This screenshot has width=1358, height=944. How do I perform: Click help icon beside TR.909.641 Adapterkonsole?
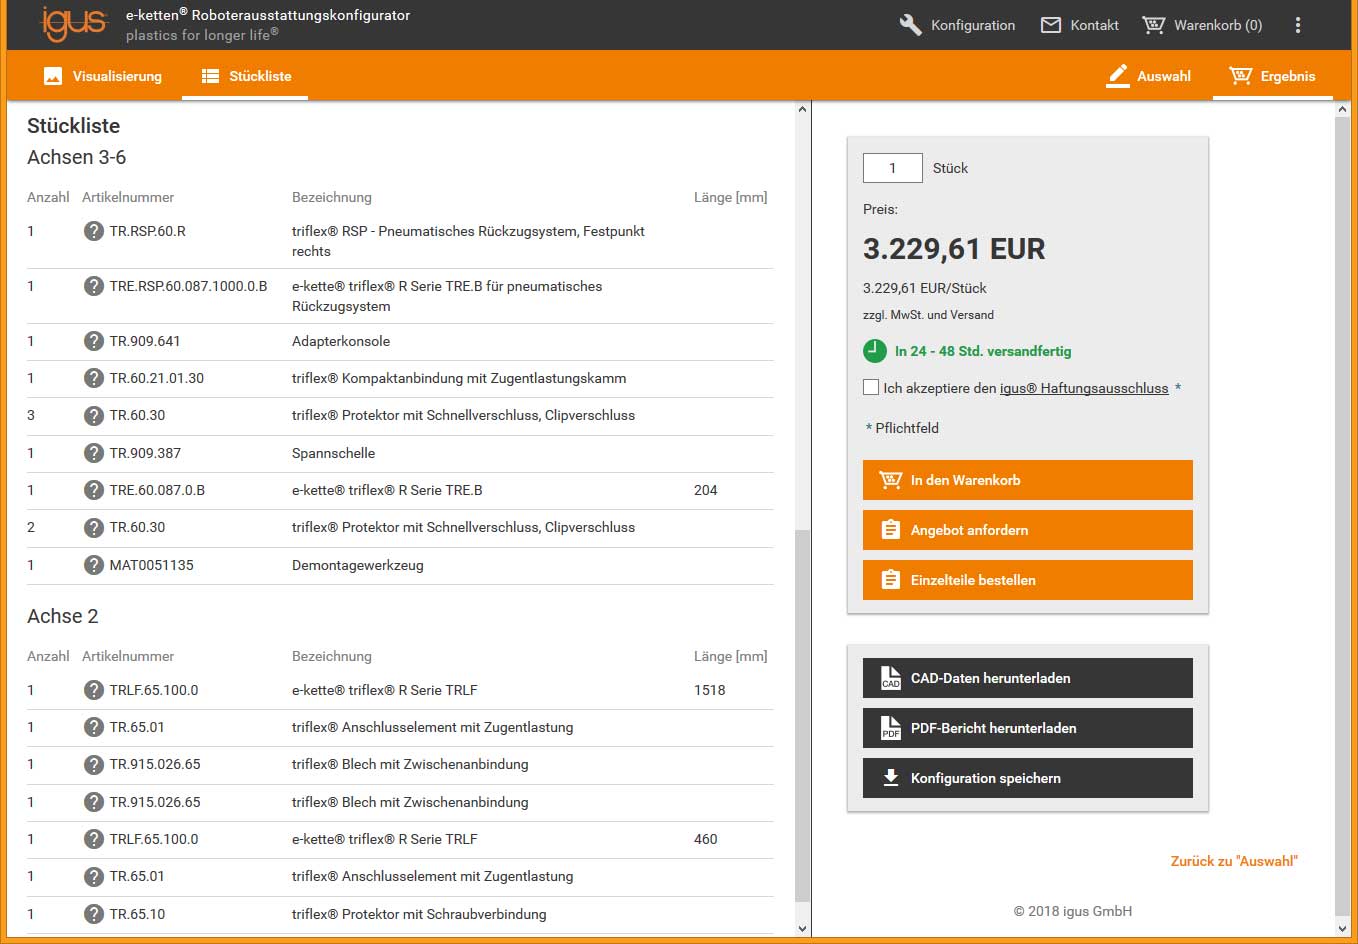click(x=93, y=341)
